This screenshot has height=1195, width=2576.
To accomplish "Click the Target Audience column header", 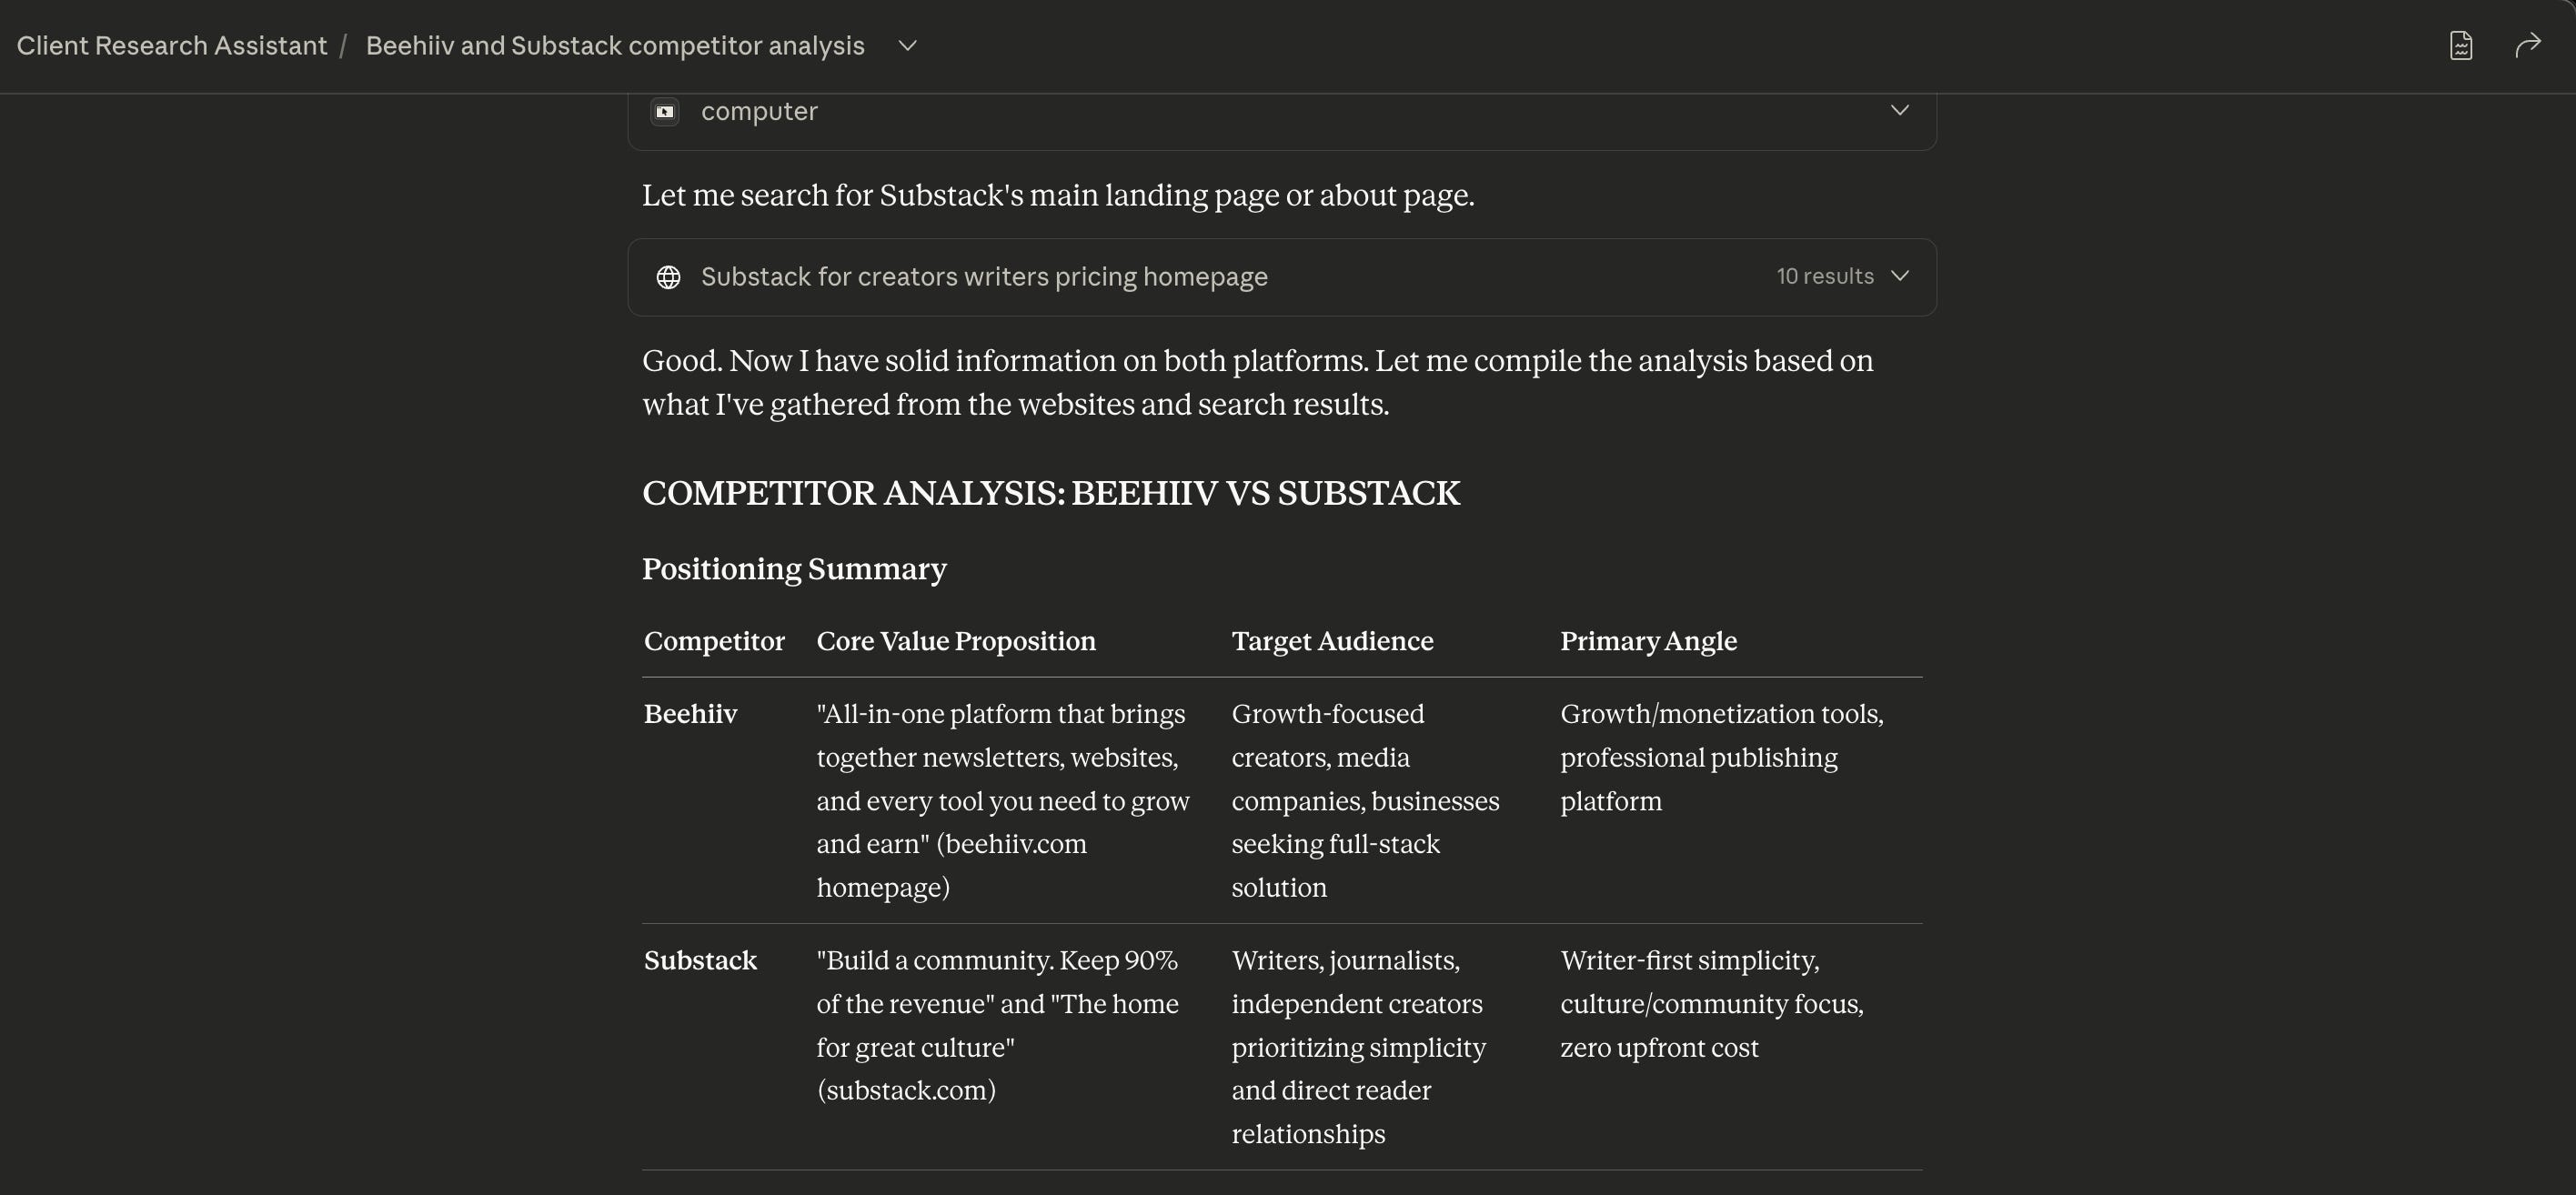I will (1331, 641).
